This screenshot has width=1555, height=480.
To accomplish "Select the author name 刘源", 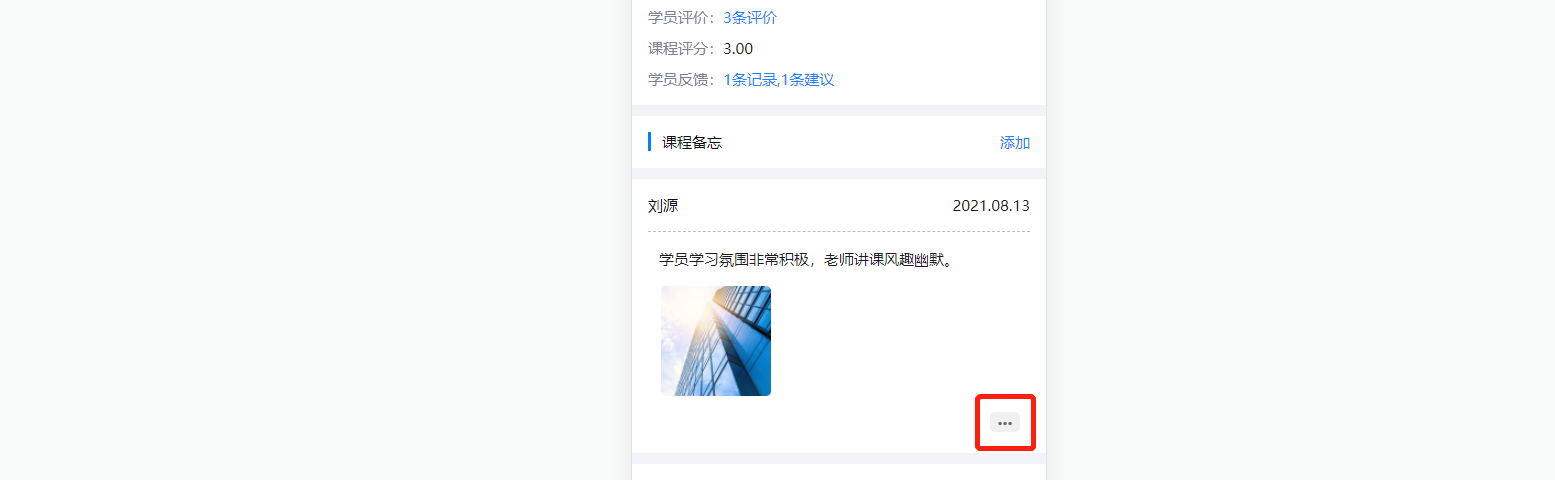I will click(663, 206).
